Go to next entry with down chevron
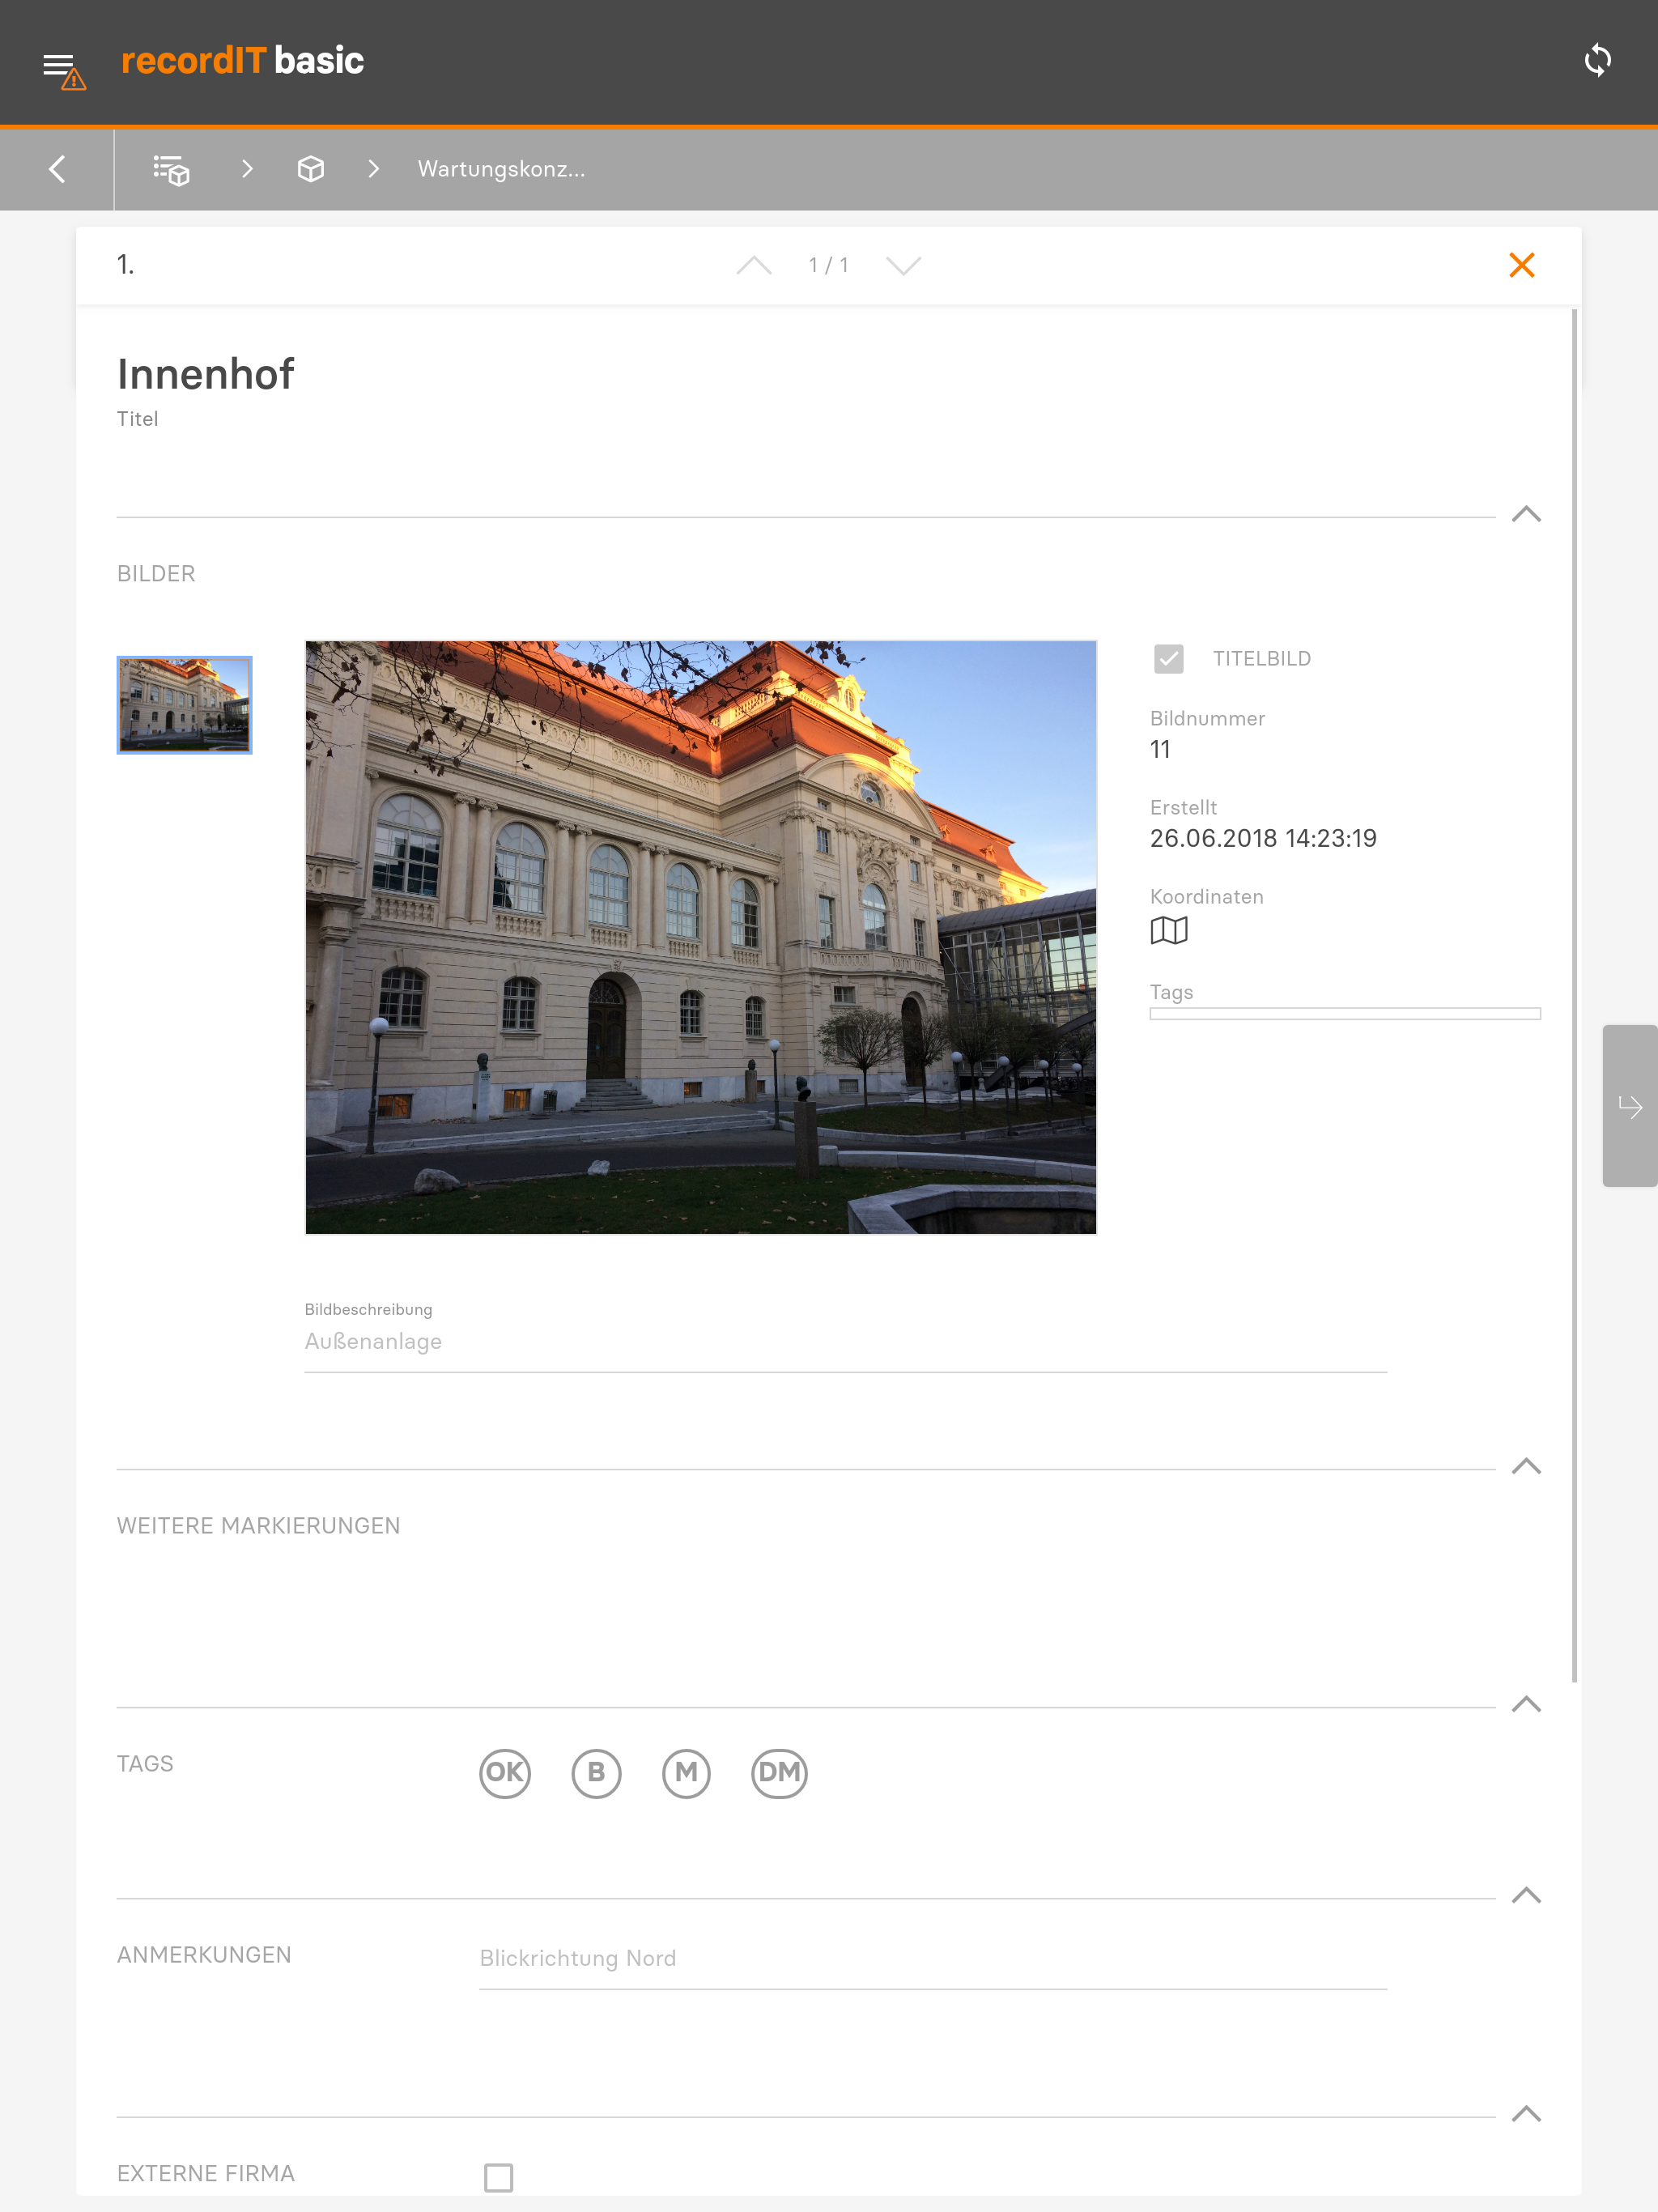This screenshot has width=1658, height=2212. (903, 265)
